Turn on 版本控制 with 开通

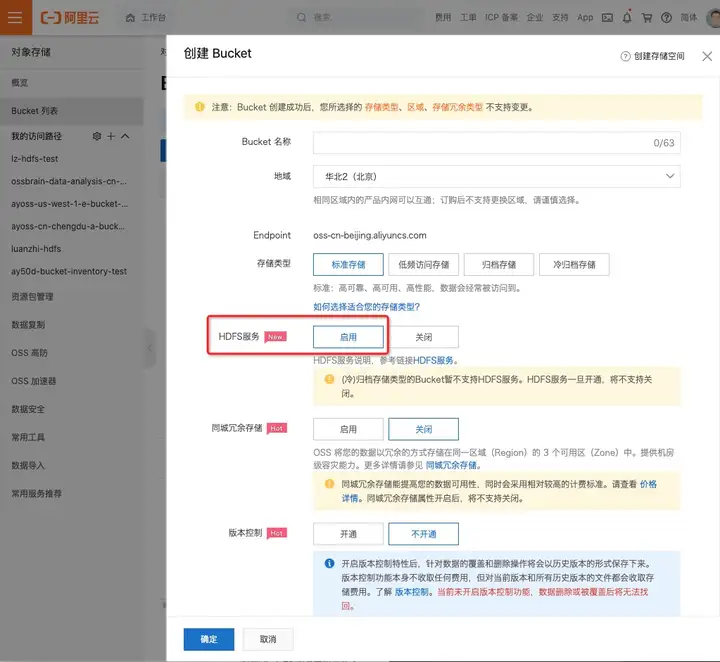click(x=348, y=534)
